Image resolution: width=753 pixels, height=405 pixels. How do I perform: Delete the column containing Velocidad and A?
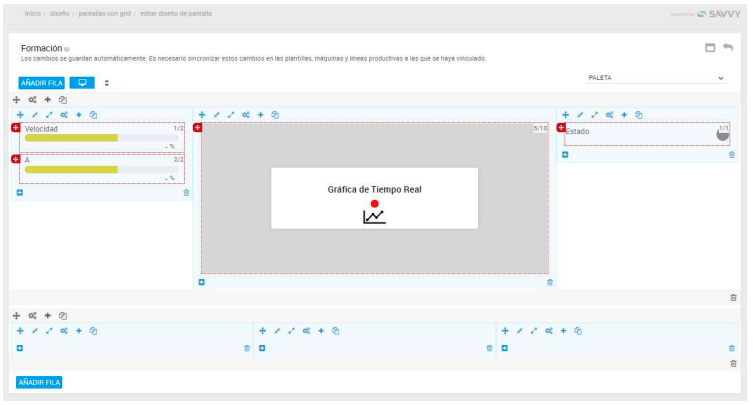click(x=186, y=193)
